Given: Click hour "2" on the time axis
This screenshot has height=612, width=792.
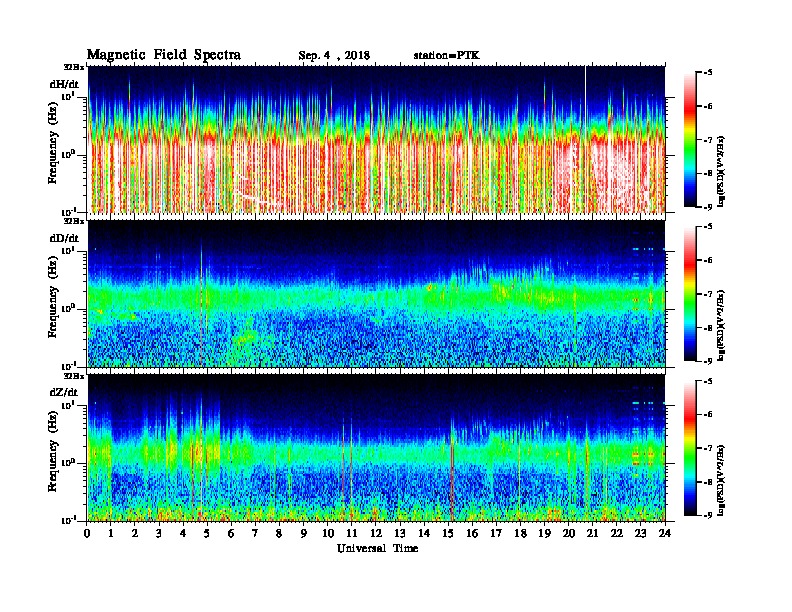Looking at the screenshot, I should click(135, 533).
